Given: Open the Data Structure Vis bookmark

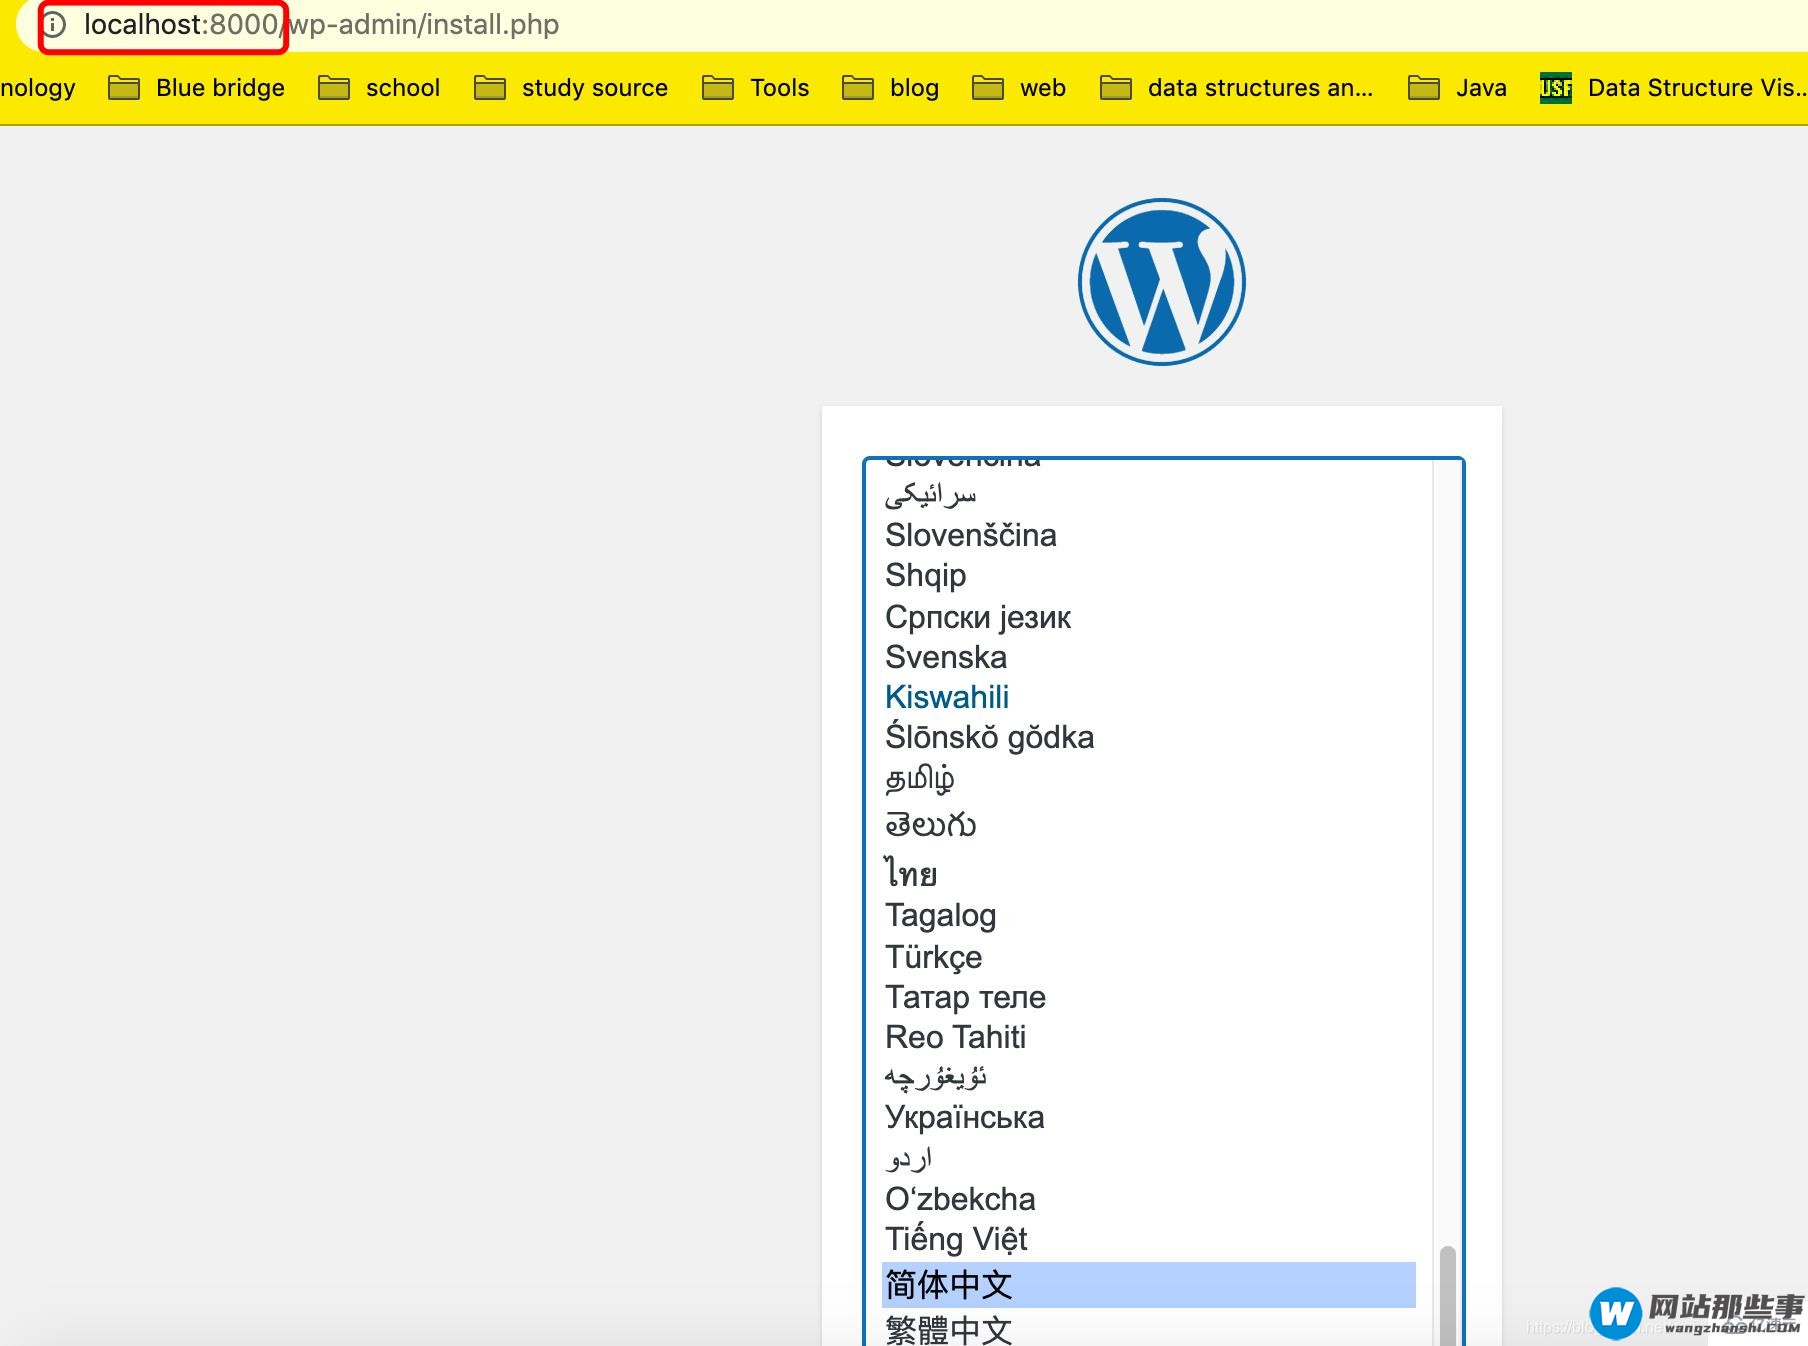Looking at the screenshot, I should [x=1673, y=88].
